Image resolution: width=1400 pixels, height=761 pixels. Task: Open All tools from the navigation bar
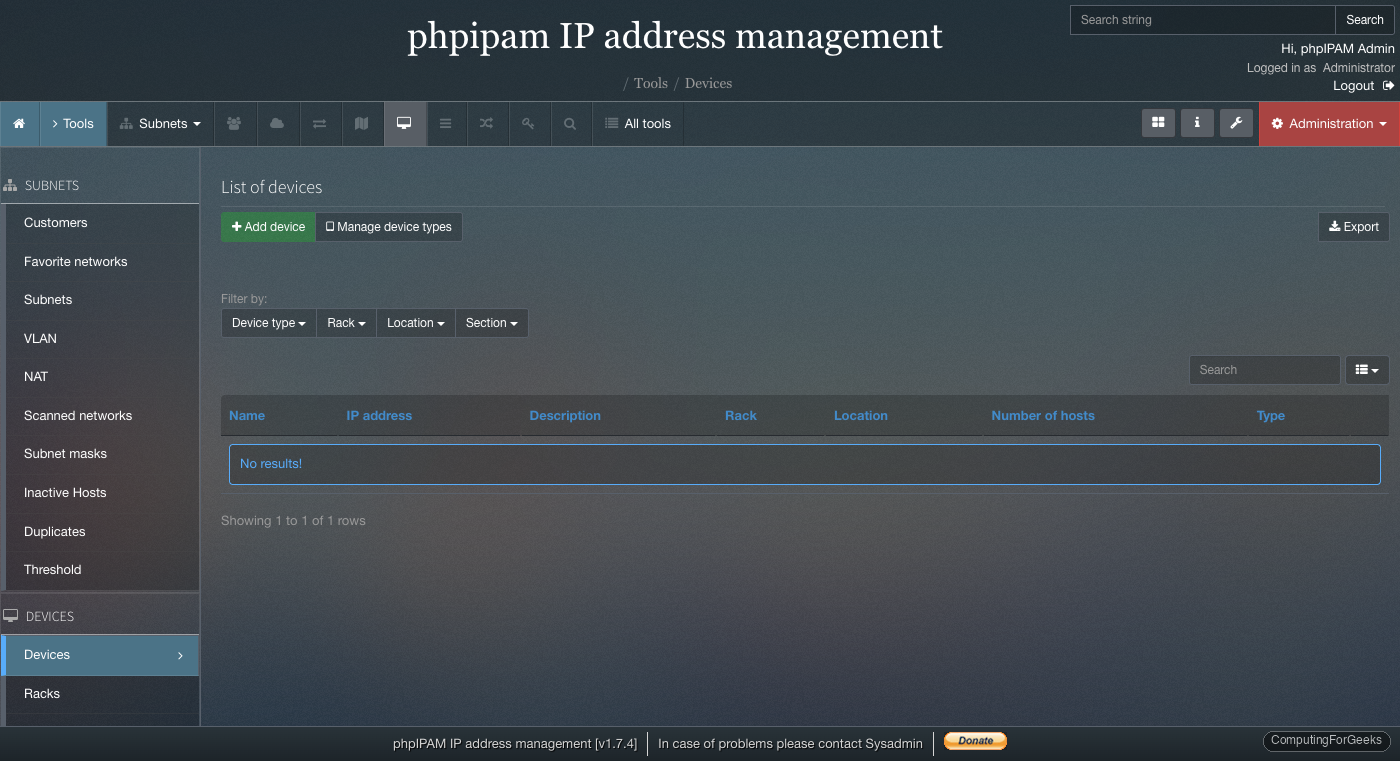coord(638,123)
